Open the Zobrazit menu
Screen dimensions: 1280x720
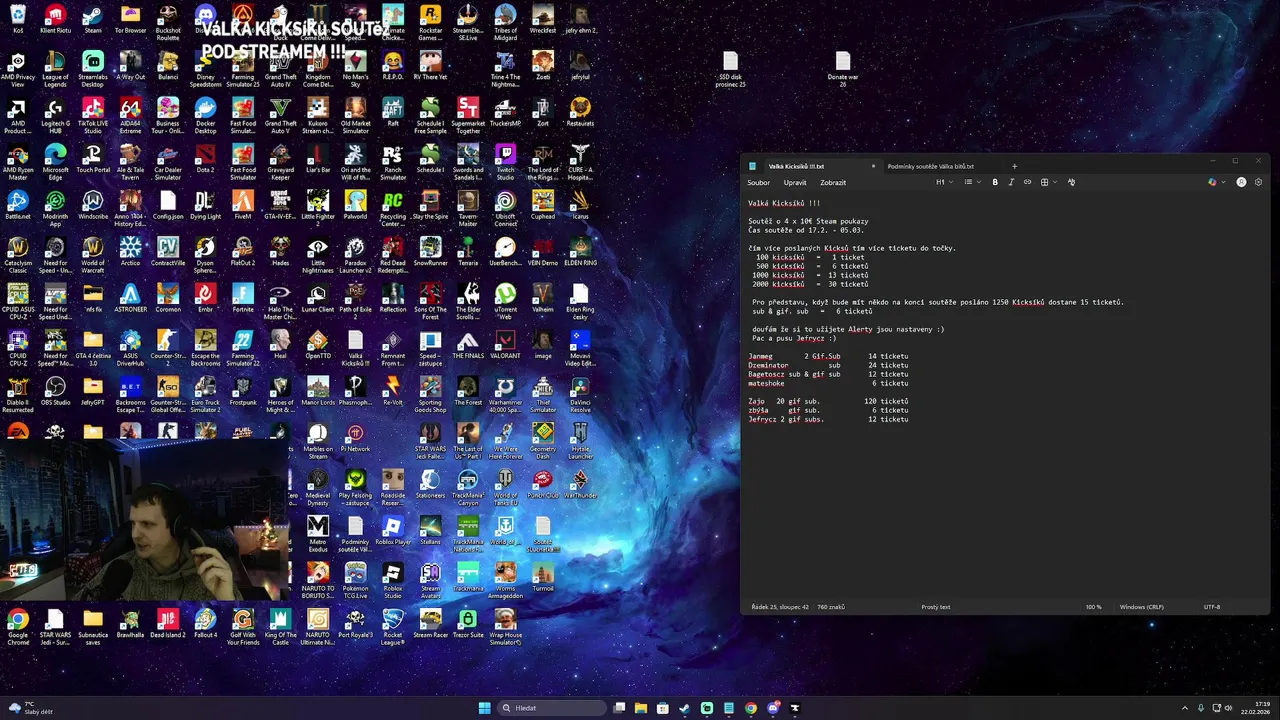(833, 182)
